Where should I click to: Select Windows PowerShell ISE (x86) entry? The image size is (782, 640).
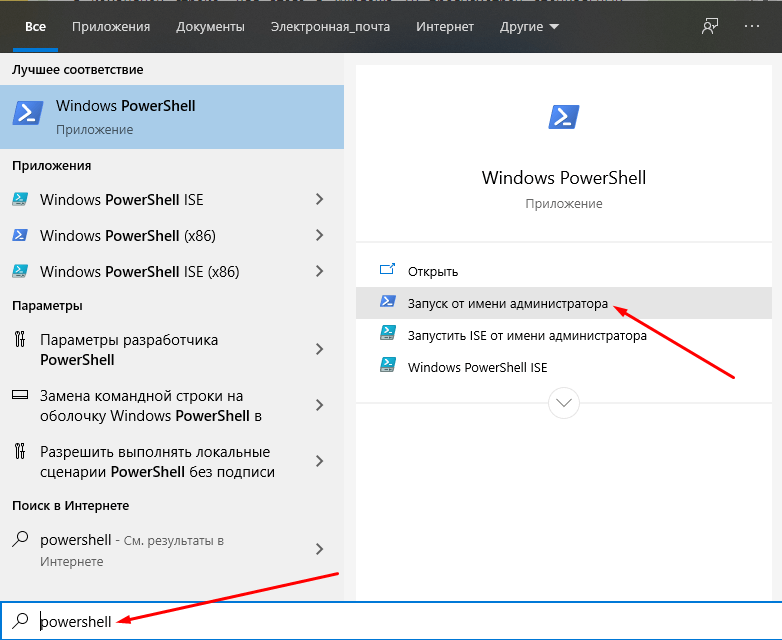point(172,271)
